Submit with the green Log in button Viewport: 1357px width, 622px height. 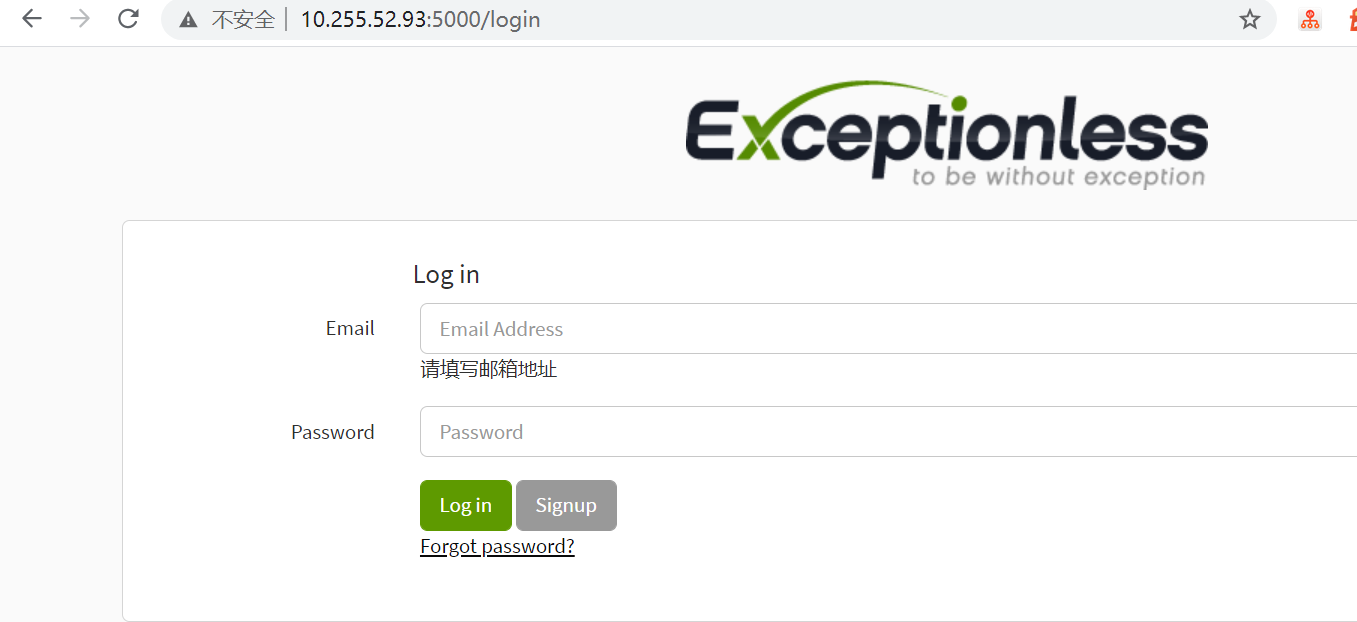pyautogui.click(x=466, y=505)
